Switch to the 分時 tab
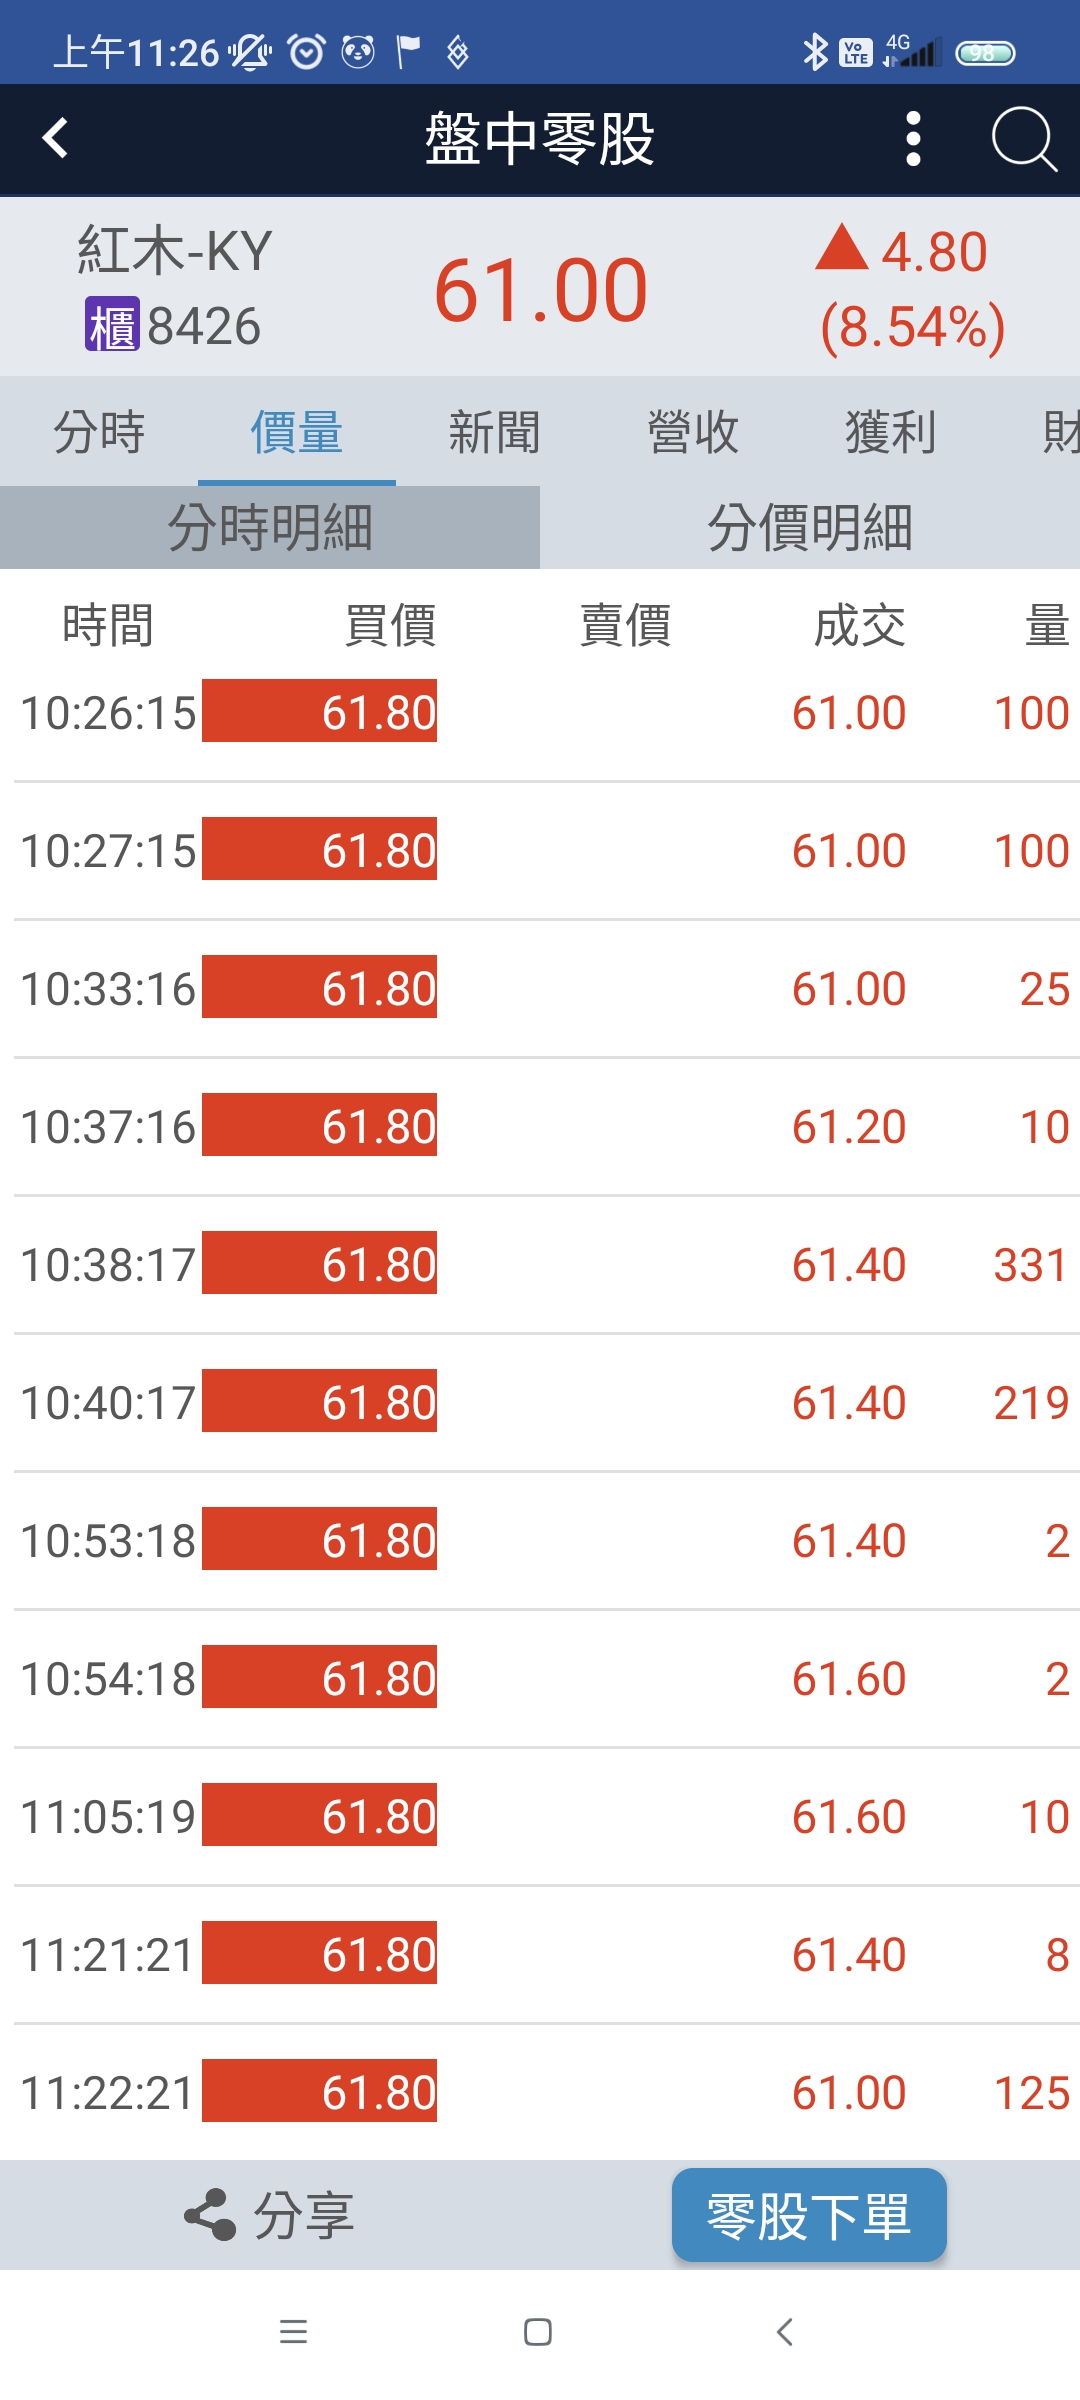This screenshot has height=2400, width=1080. coord(99,432)
